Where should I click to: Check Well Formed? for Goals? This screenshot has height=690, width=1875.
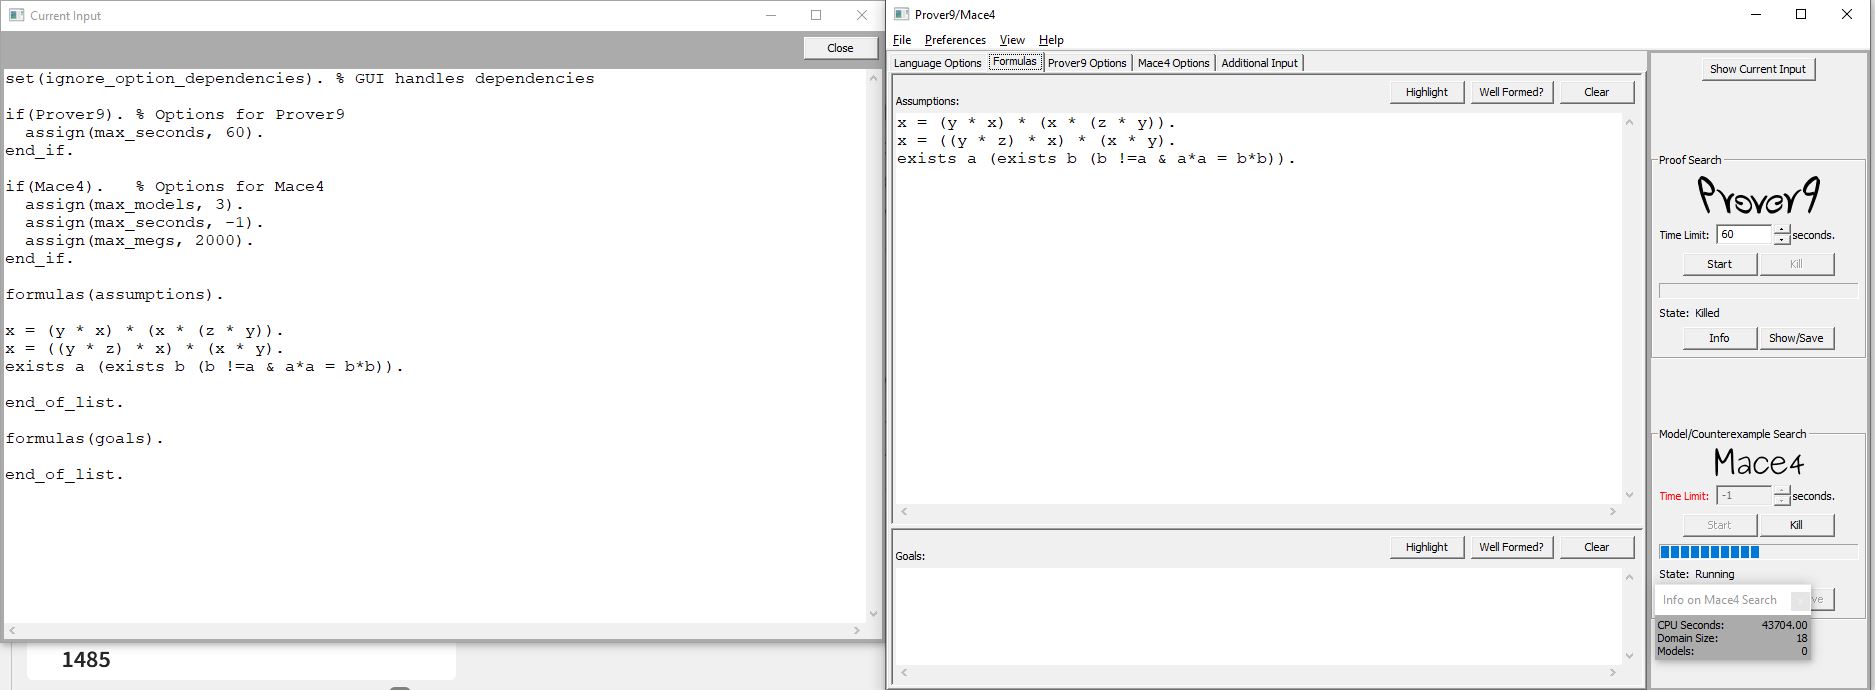click(x=1511, y=547)
